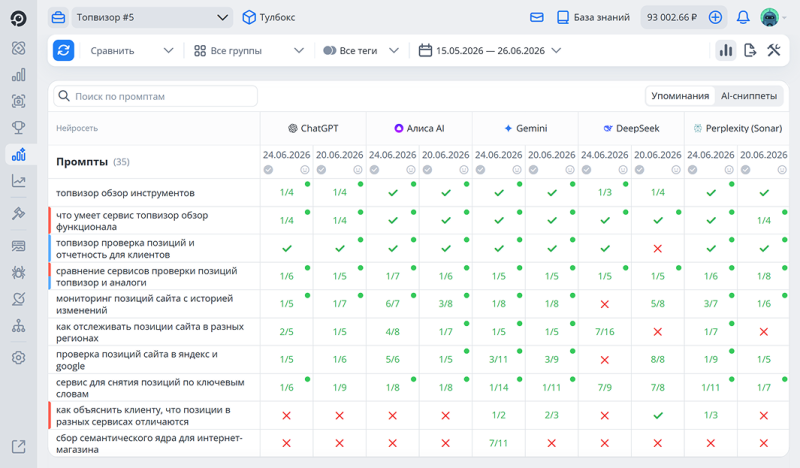Screen dimensions: 800x468
Task: Expand the Все группы dropdown
Action: coord(249,51)
